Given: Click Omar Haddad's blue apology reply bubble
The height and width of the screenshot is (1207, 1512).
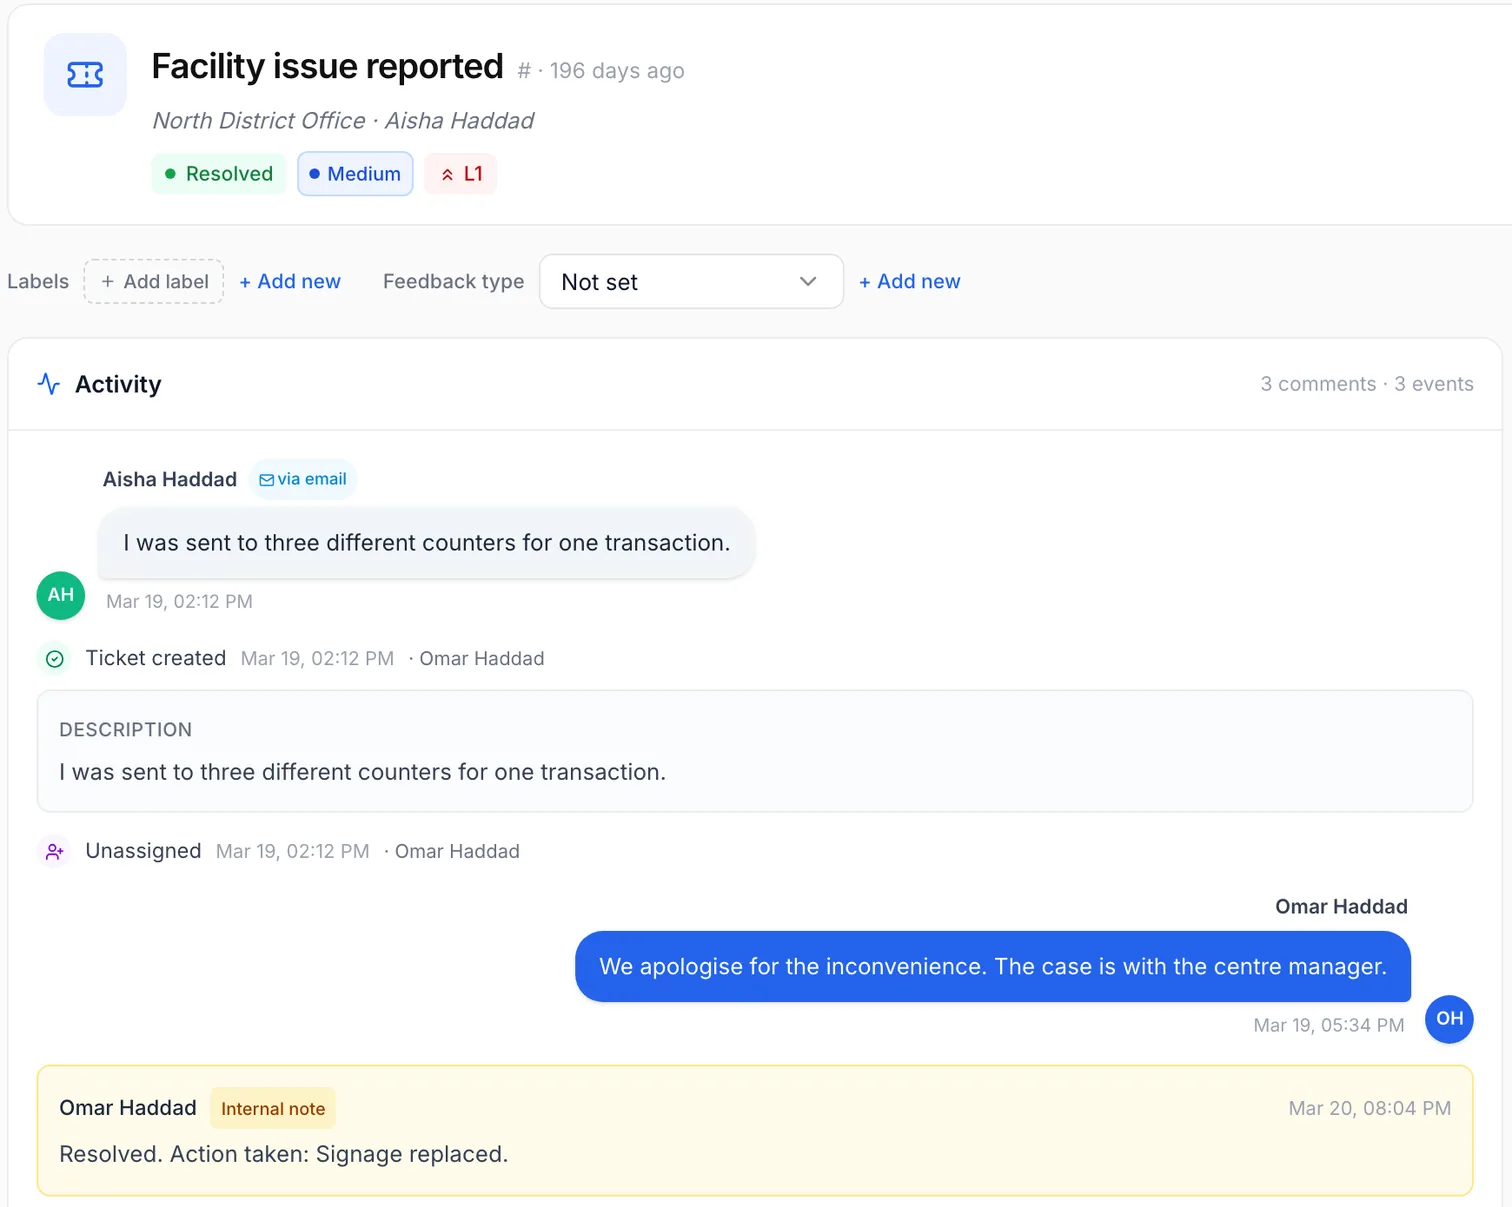Looking at the screenshot, I should tap(993, 967).
